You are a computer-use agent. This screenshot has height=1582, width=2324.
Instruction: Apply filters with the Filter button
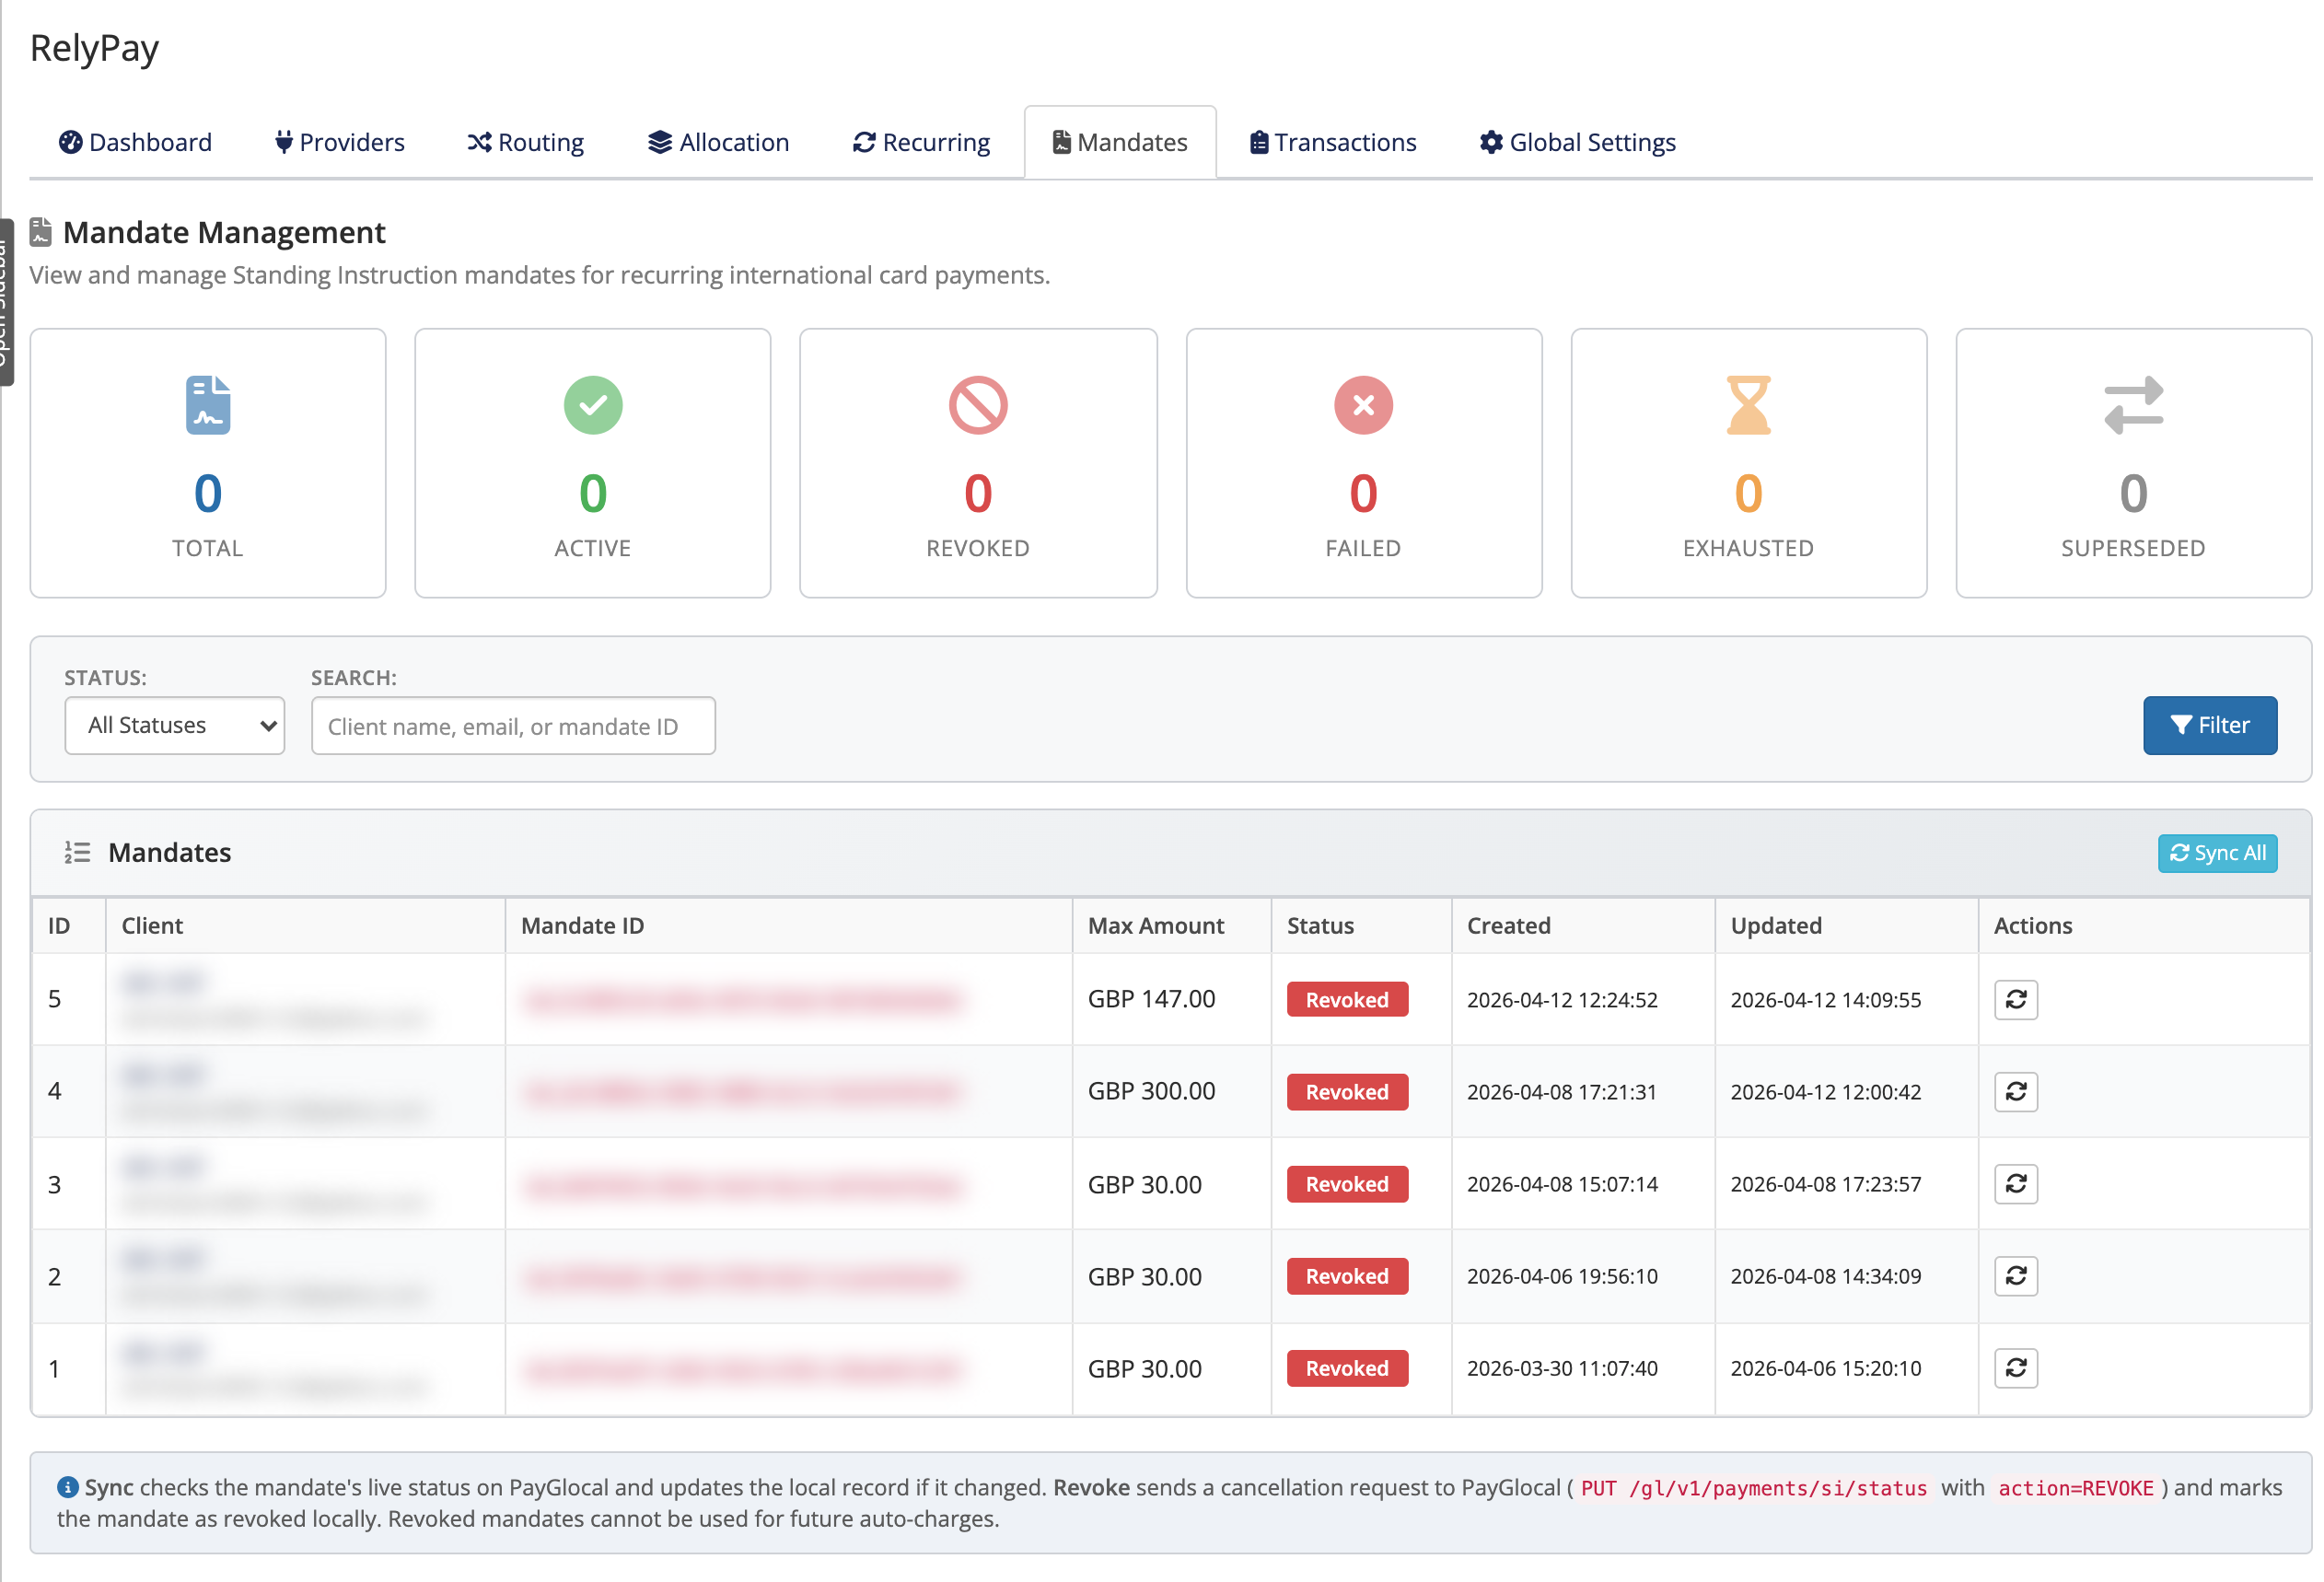[2210, 725]
